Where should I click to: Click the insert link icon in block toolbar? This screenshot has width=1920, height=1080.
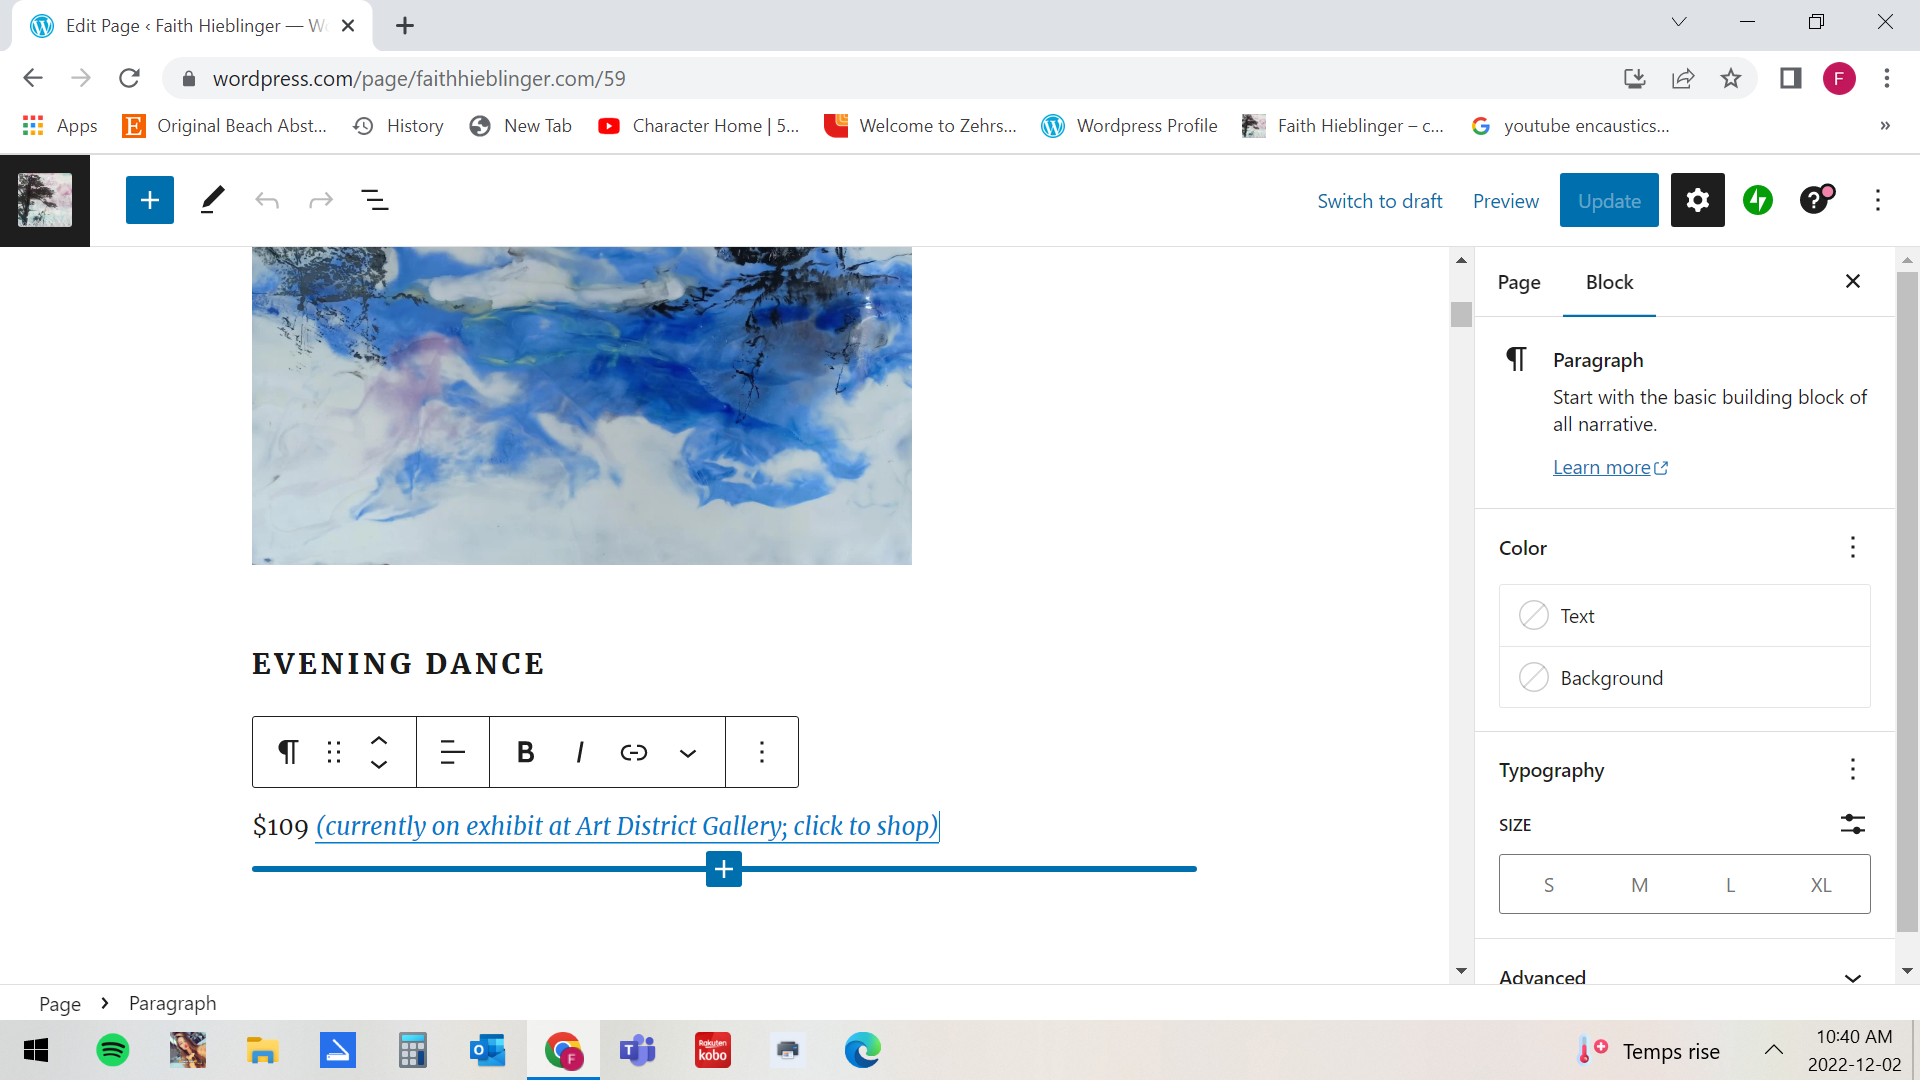click(x=634, y=752)
